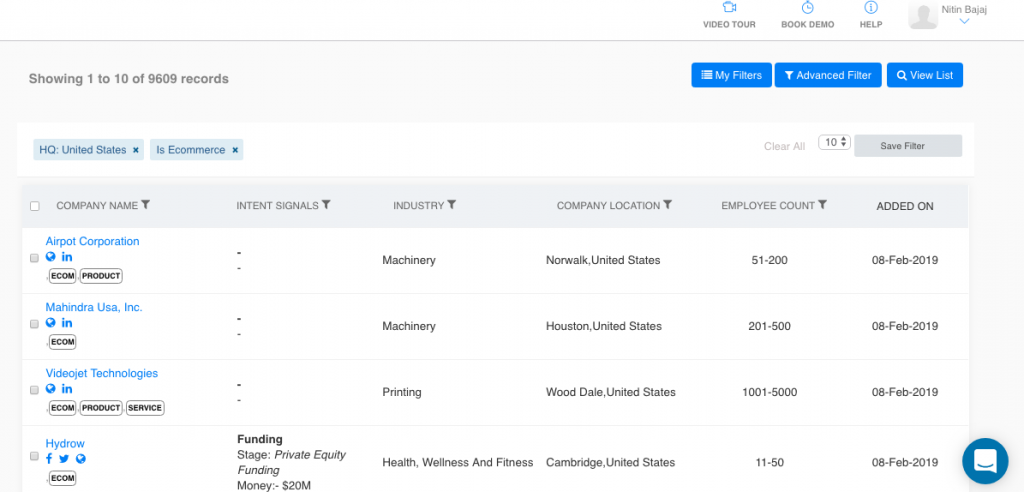Click the Norwalk,United States location cell

point(603,260)
